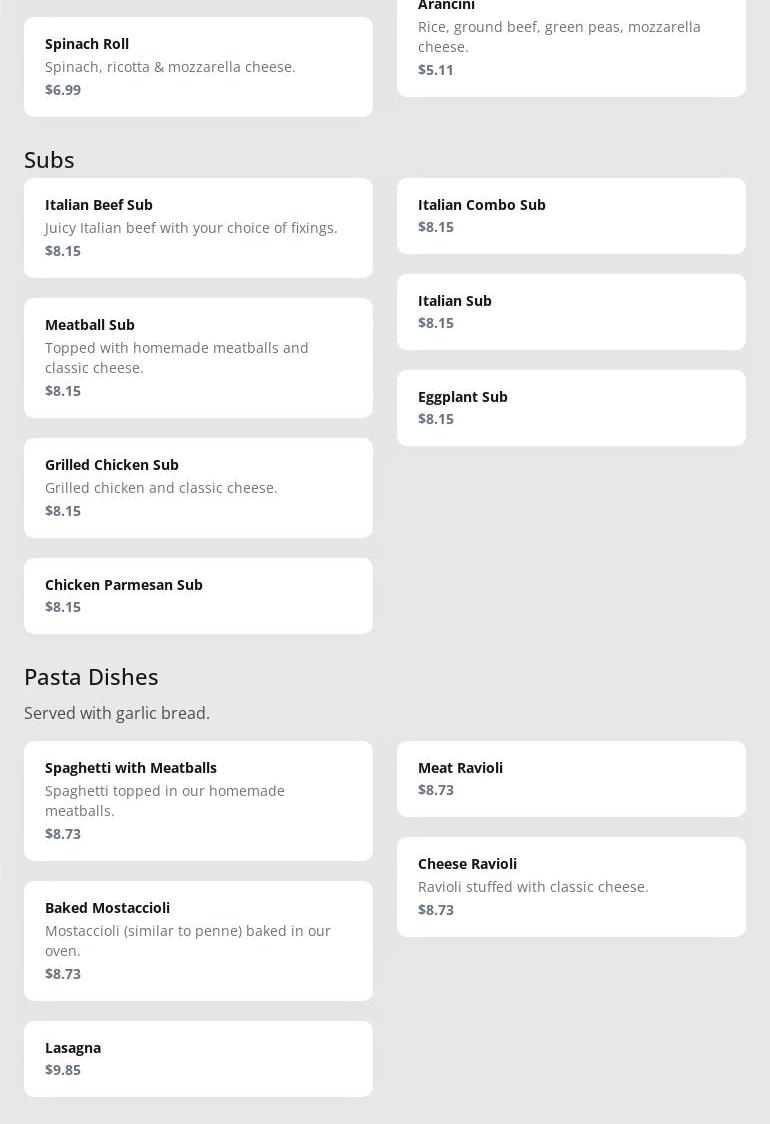Choose the Italian Beef Sub
770x1124 pixels.
click(198, 227)
